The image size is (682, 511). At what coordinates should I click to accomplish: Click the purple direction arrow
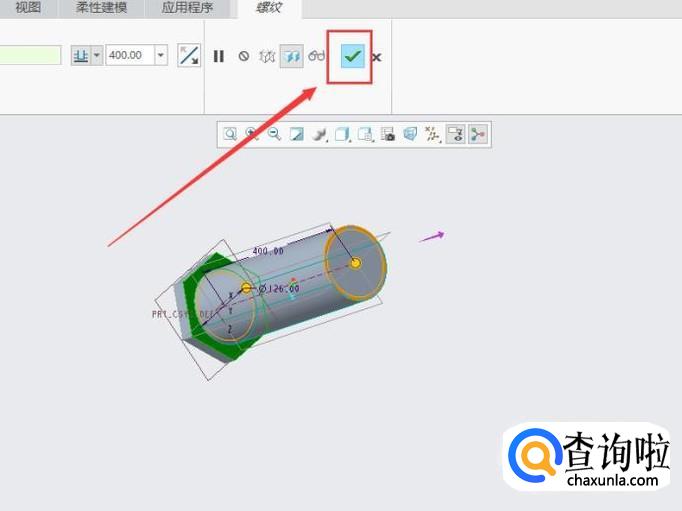click(431, 237)
